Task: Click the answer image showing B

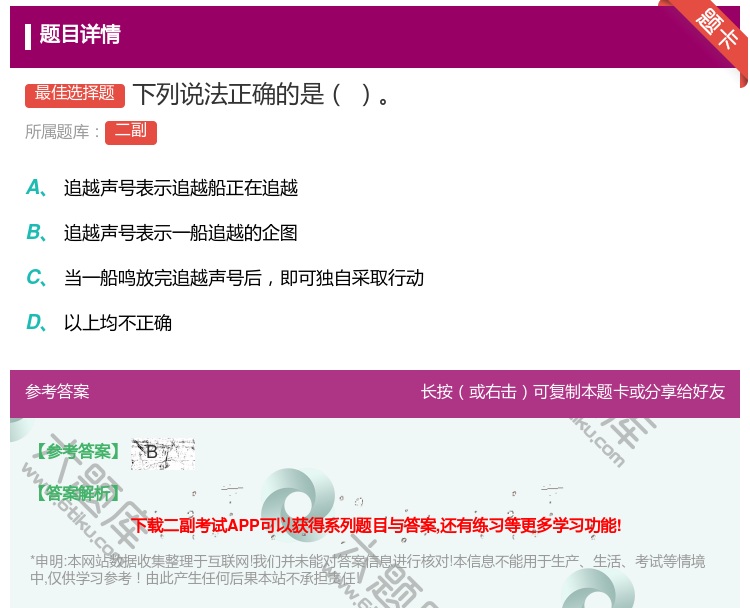Action: tap(163, 453)
